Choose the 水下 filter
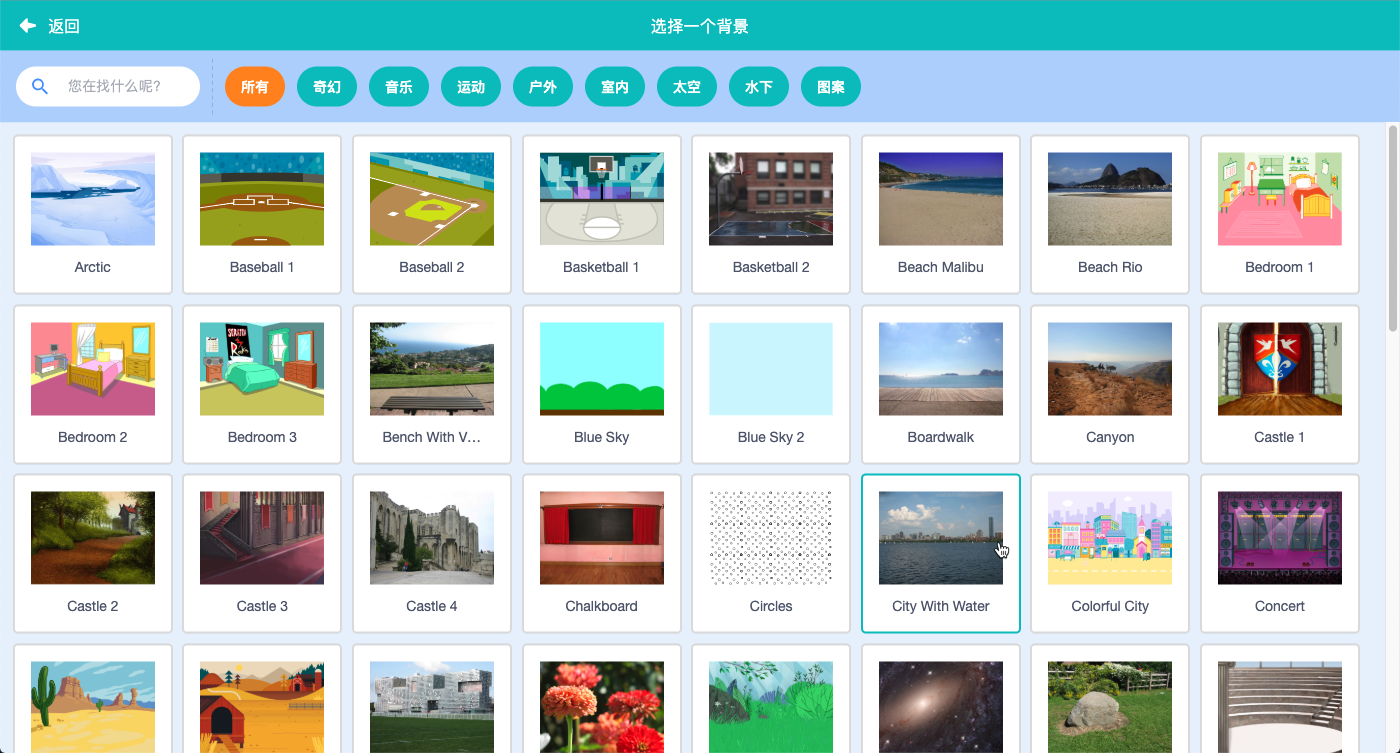Screen dimensions: 1400x753 [x=759, y=87]
